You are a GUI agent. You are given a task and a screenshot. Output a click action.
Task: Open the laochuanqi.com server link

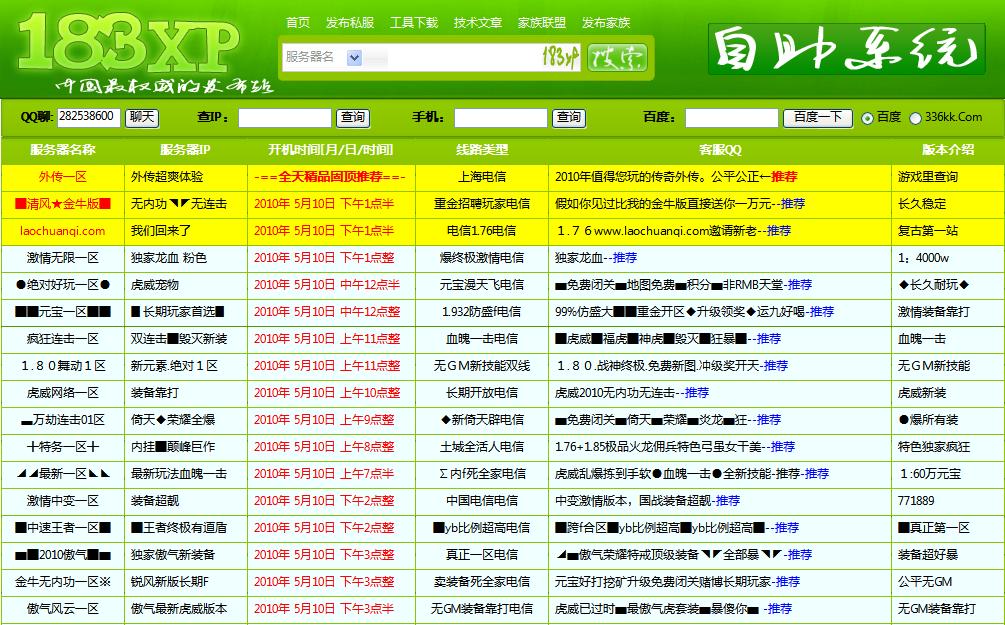point(62,230)
